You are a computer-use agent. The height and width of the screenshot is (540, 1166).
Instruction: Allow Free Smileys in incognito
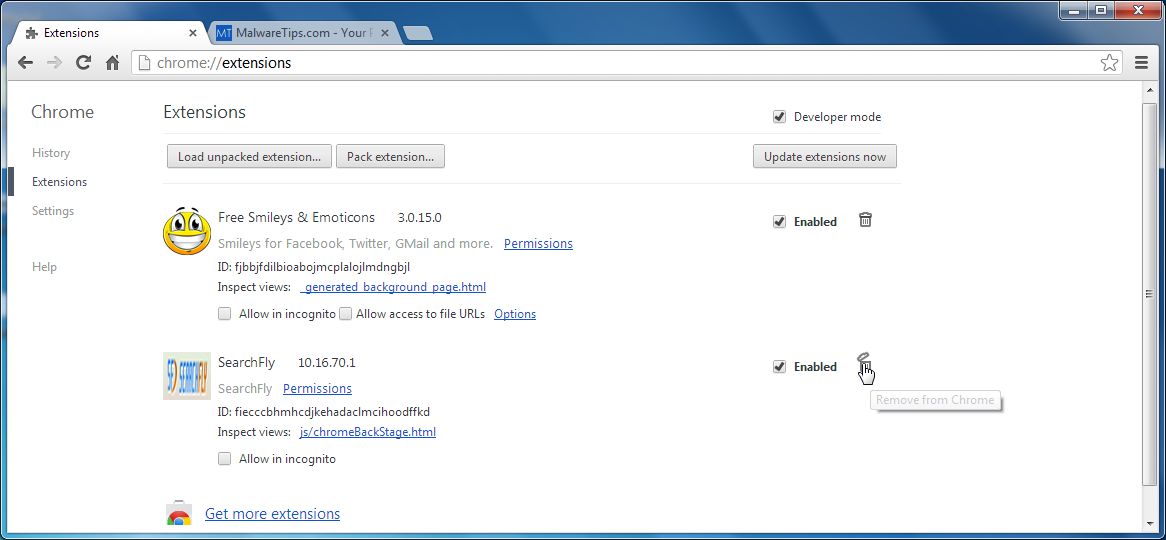225,314
